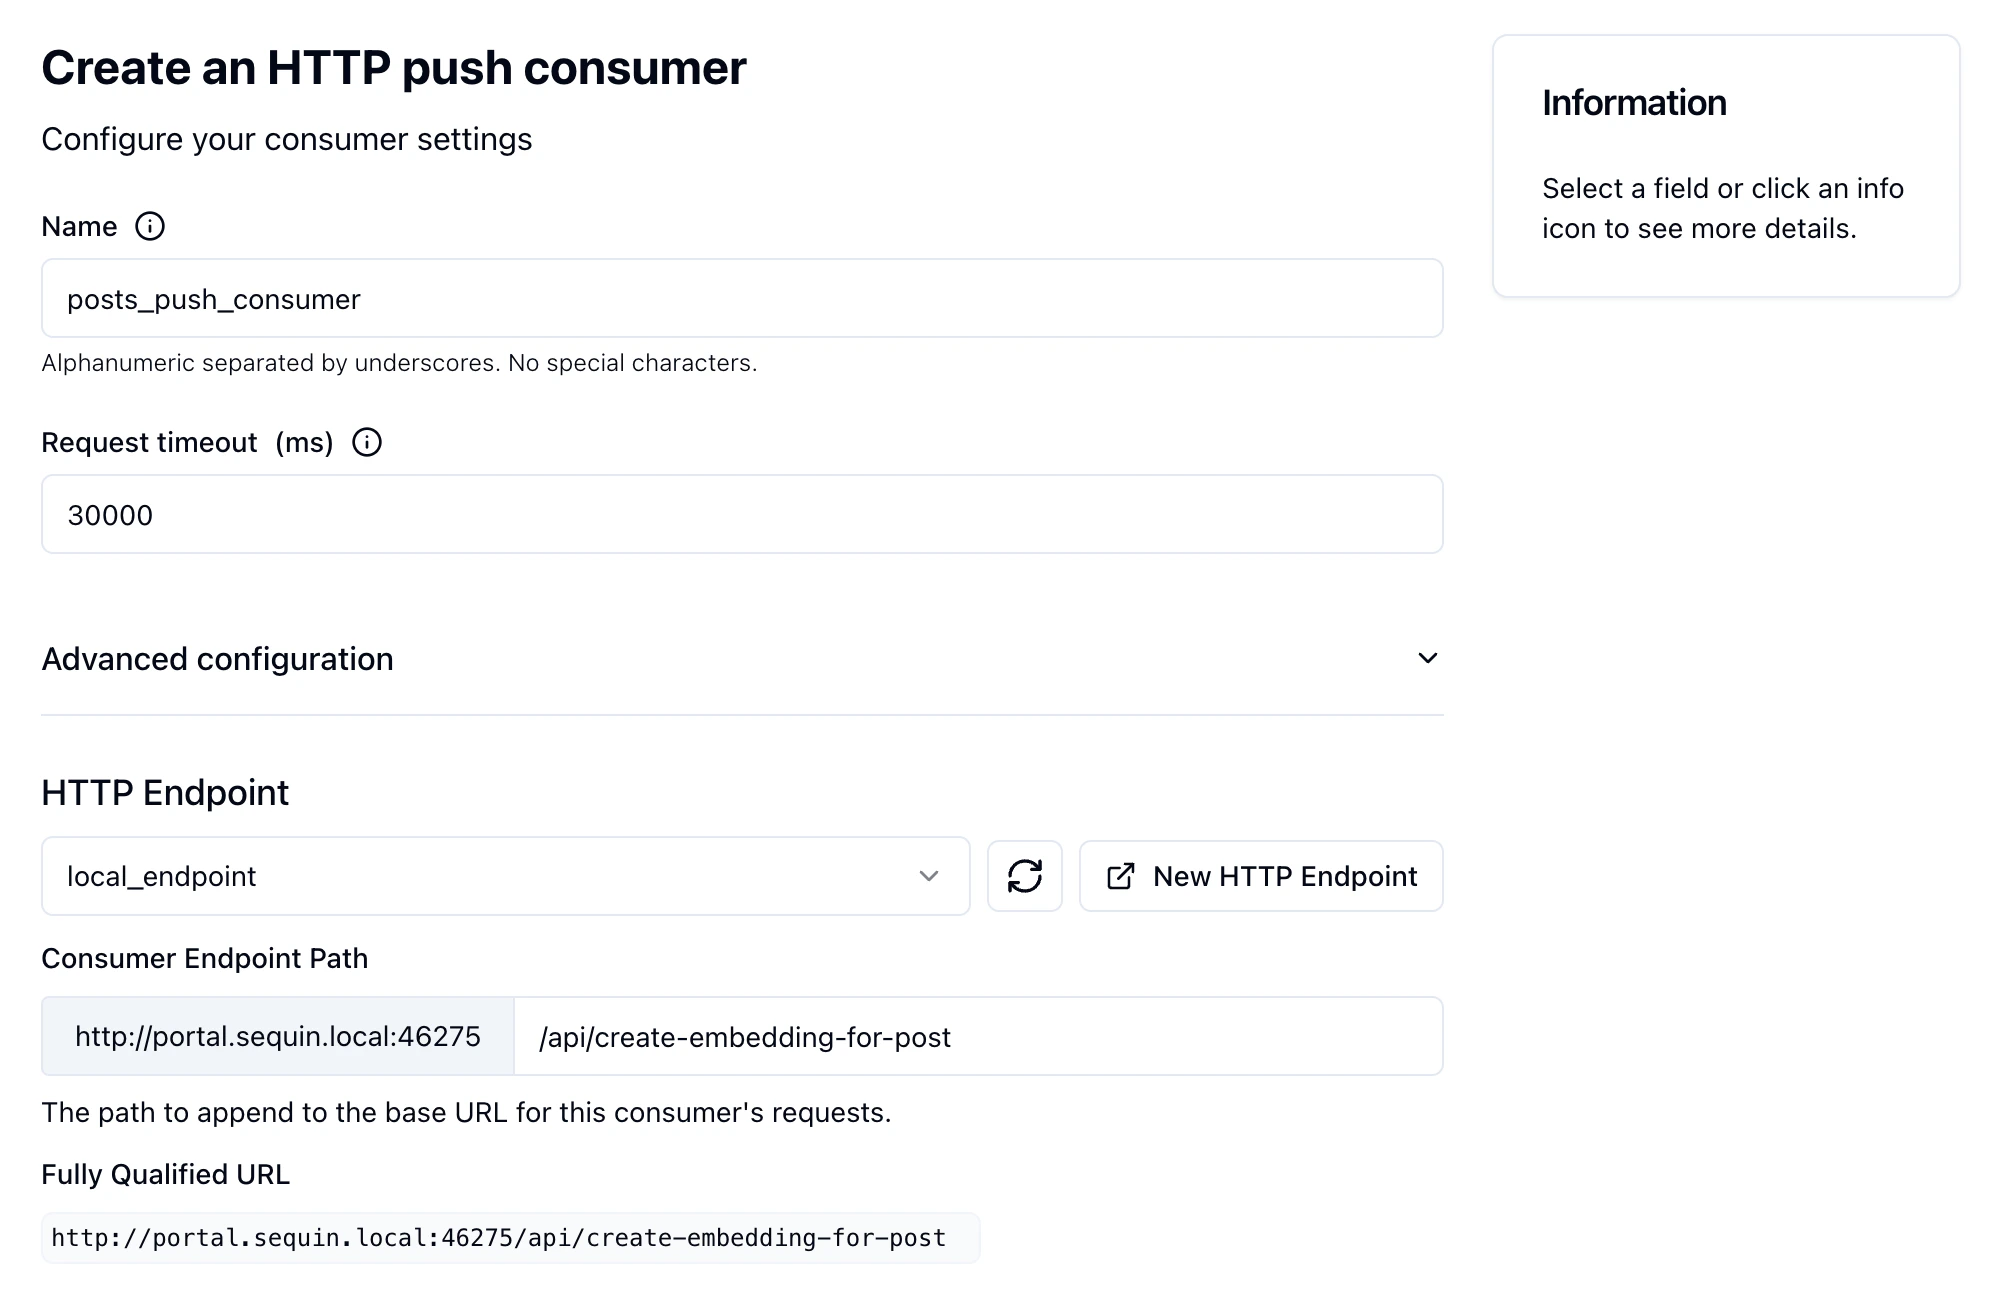Click the Create an HTTP push consumer title
The image size is (1990, 1312).
(x=393, y=67)
